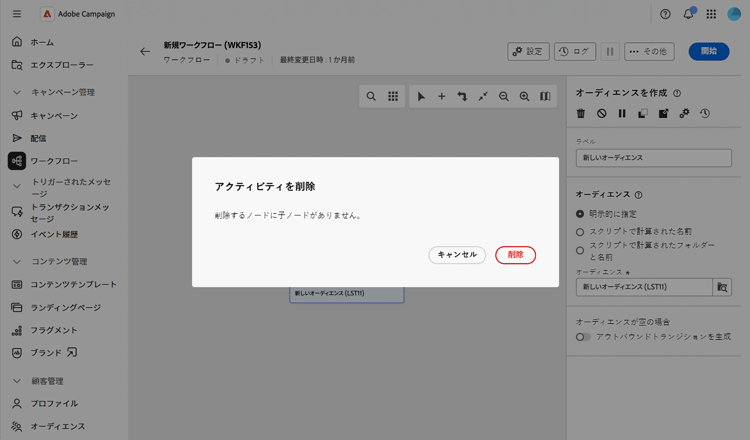Open the app switcher grid
Screen dimensions: 750x440
pyautogui.click(x=711, y=14)
